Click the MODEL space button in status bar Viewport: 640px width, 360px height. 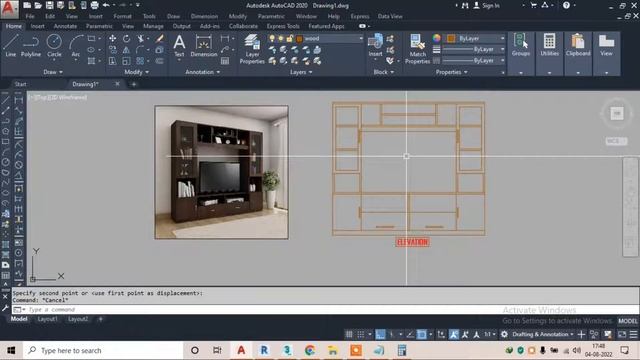627,321
